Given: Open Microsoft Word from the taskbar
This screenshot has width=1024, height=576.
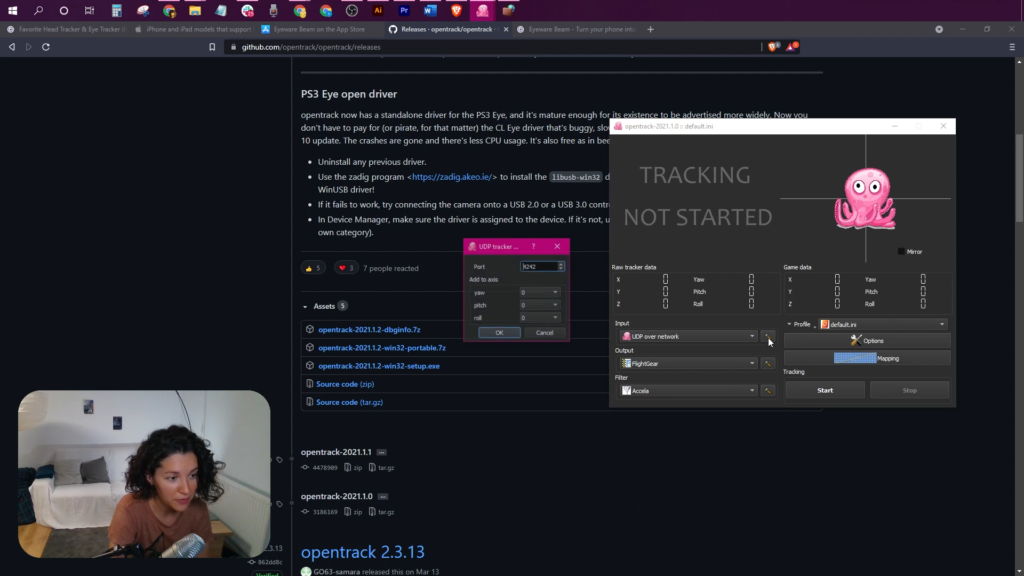Looking at the screenshot, I should pyautogui.click(x=430, y=10).
